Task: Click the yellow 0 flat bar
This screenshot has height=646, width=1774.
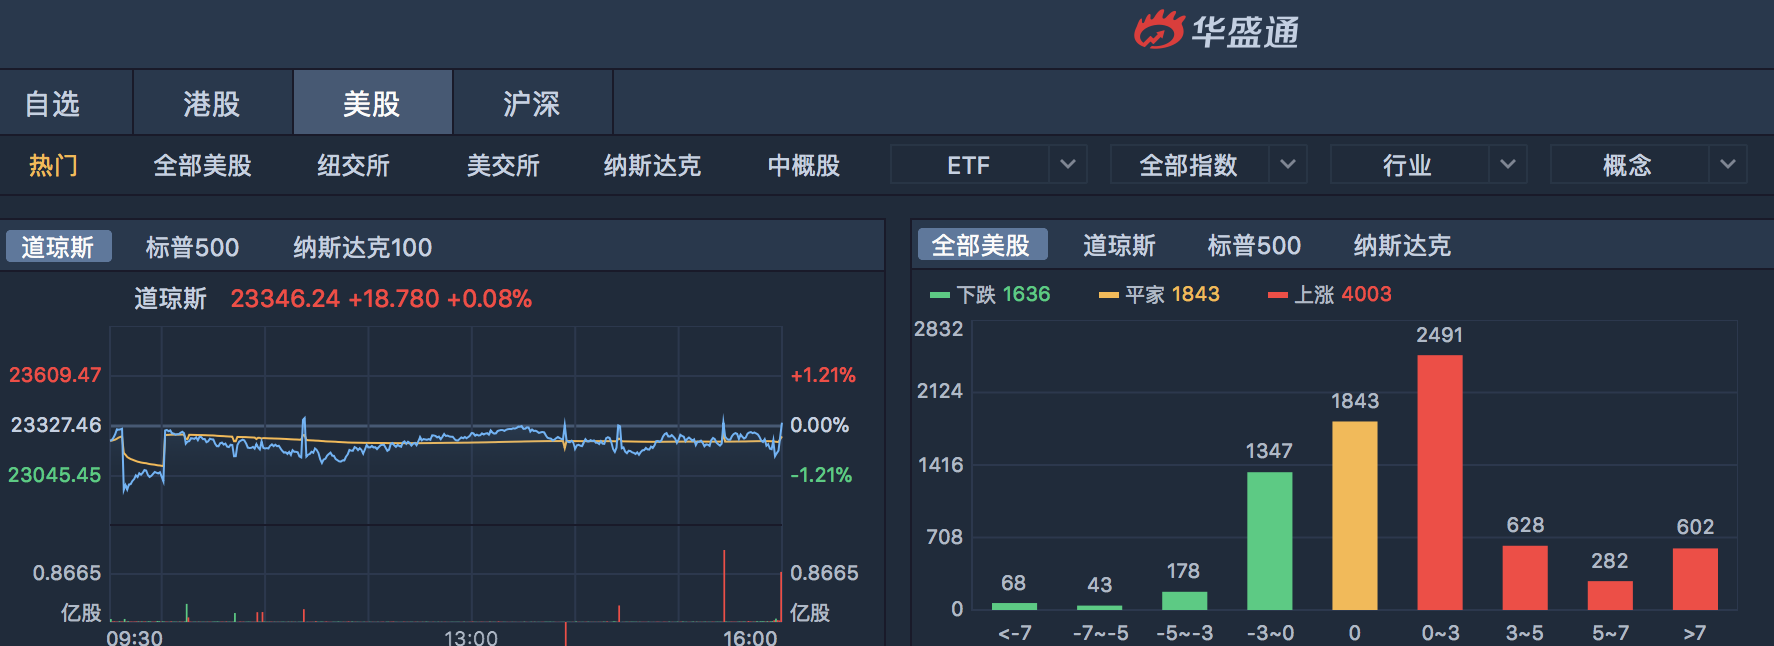Action: [1354, 515]
